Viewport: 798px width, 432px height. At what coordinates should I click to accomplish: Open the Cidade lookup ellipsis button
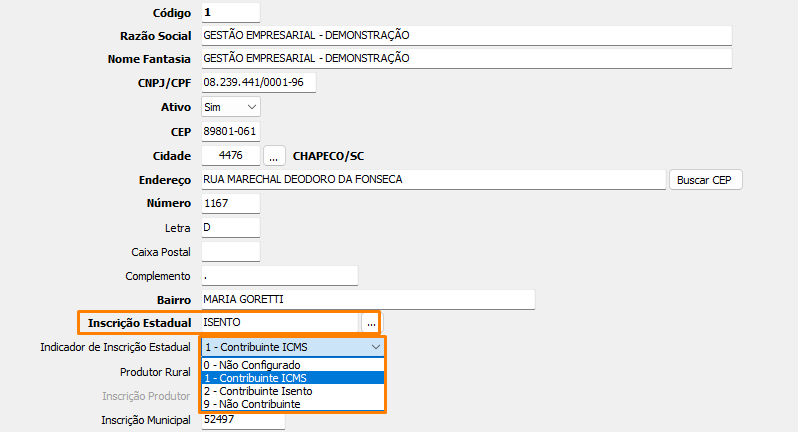tap(274, 156)
